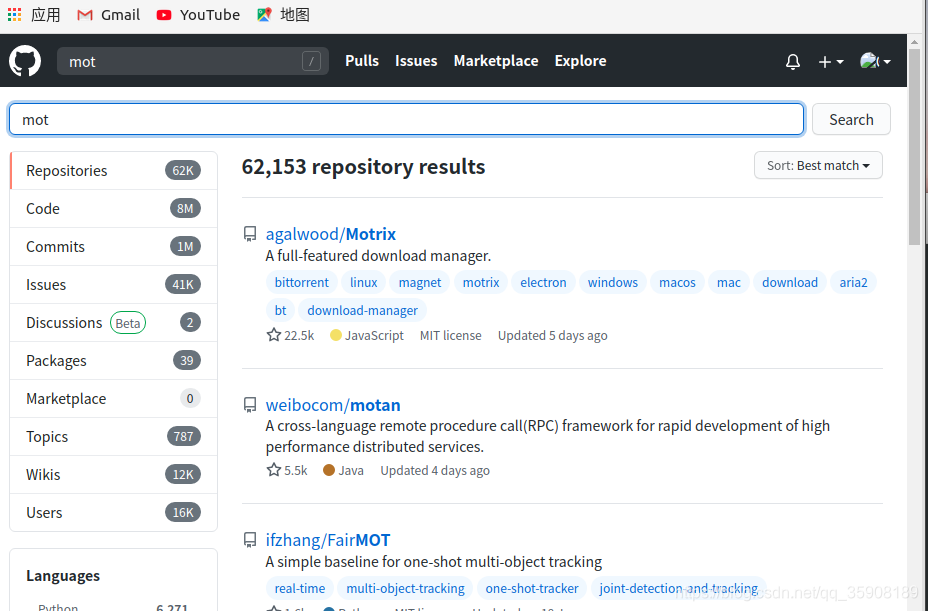Open the Issues header link
Image resolution: width=928 pixels, height=611 pixels.
click(416, 61)
